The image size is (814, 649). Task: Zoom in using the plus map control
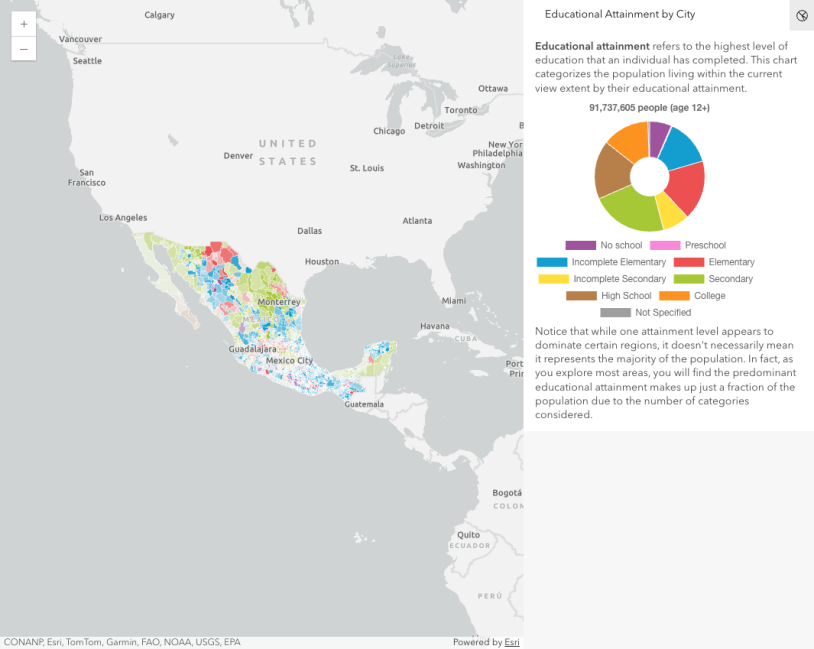[x=23, y=23]
